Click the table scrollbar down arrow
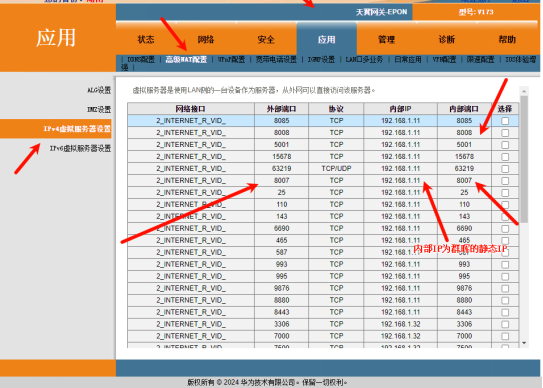 [x=524, y=343]
